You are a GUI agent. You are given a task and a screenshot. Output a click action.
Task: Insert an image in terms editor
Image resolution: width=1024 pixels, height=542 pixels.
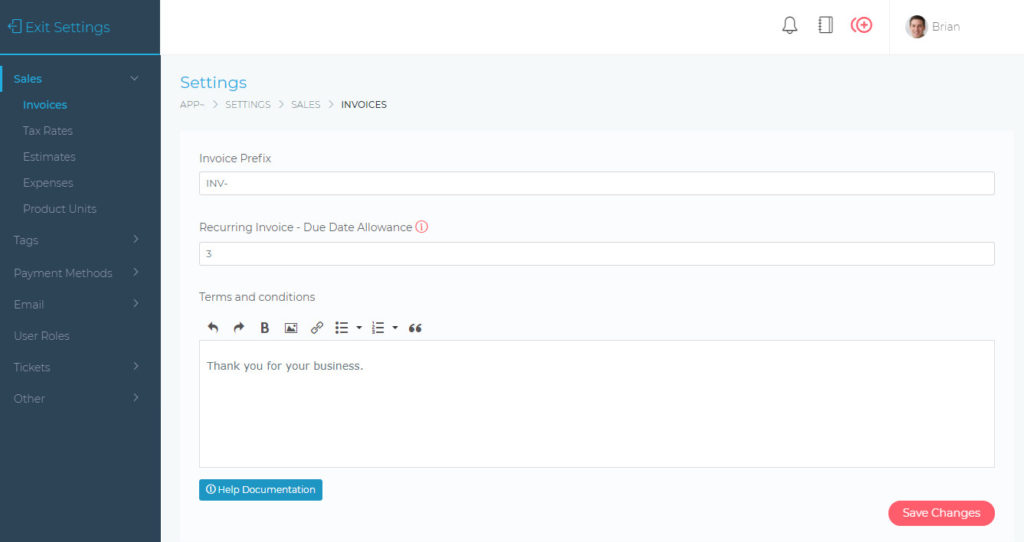pyautogui.click(x=291, y=328)
